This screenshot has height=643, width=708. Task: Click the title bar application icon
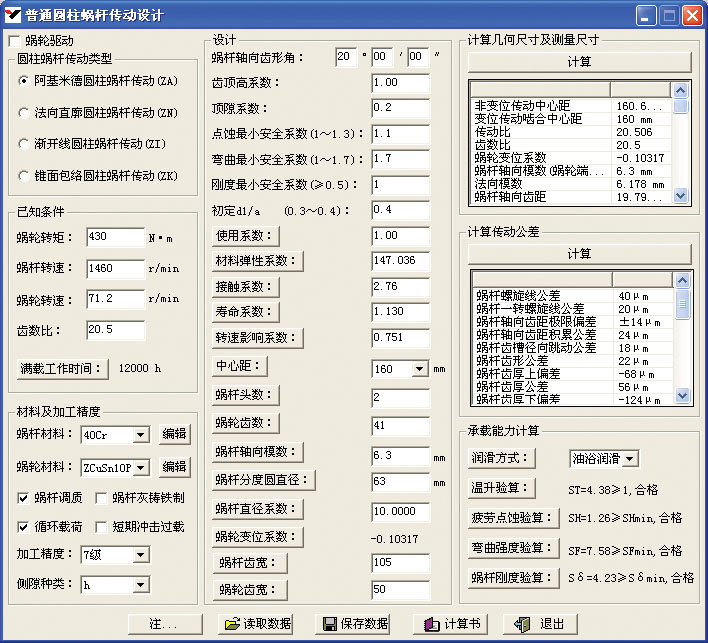point(13,15)
